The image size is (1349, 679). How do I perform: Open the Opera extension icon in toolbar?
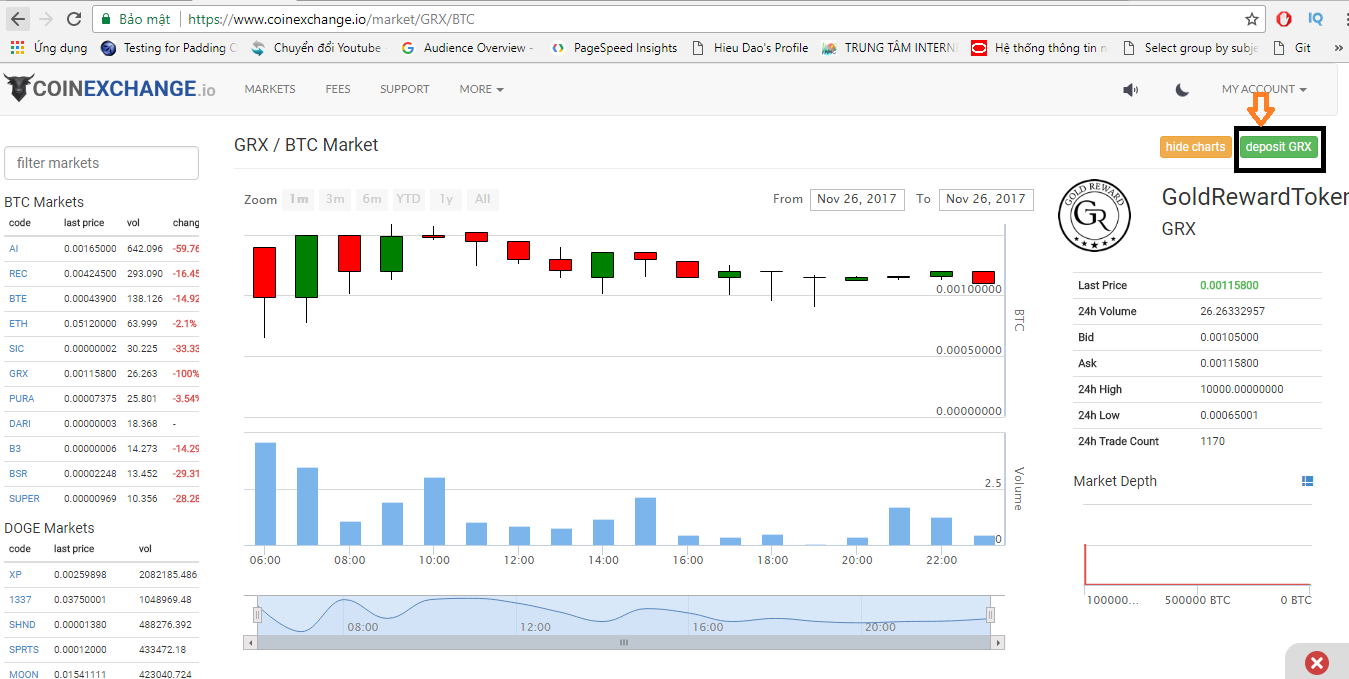tap(1284, 19)
